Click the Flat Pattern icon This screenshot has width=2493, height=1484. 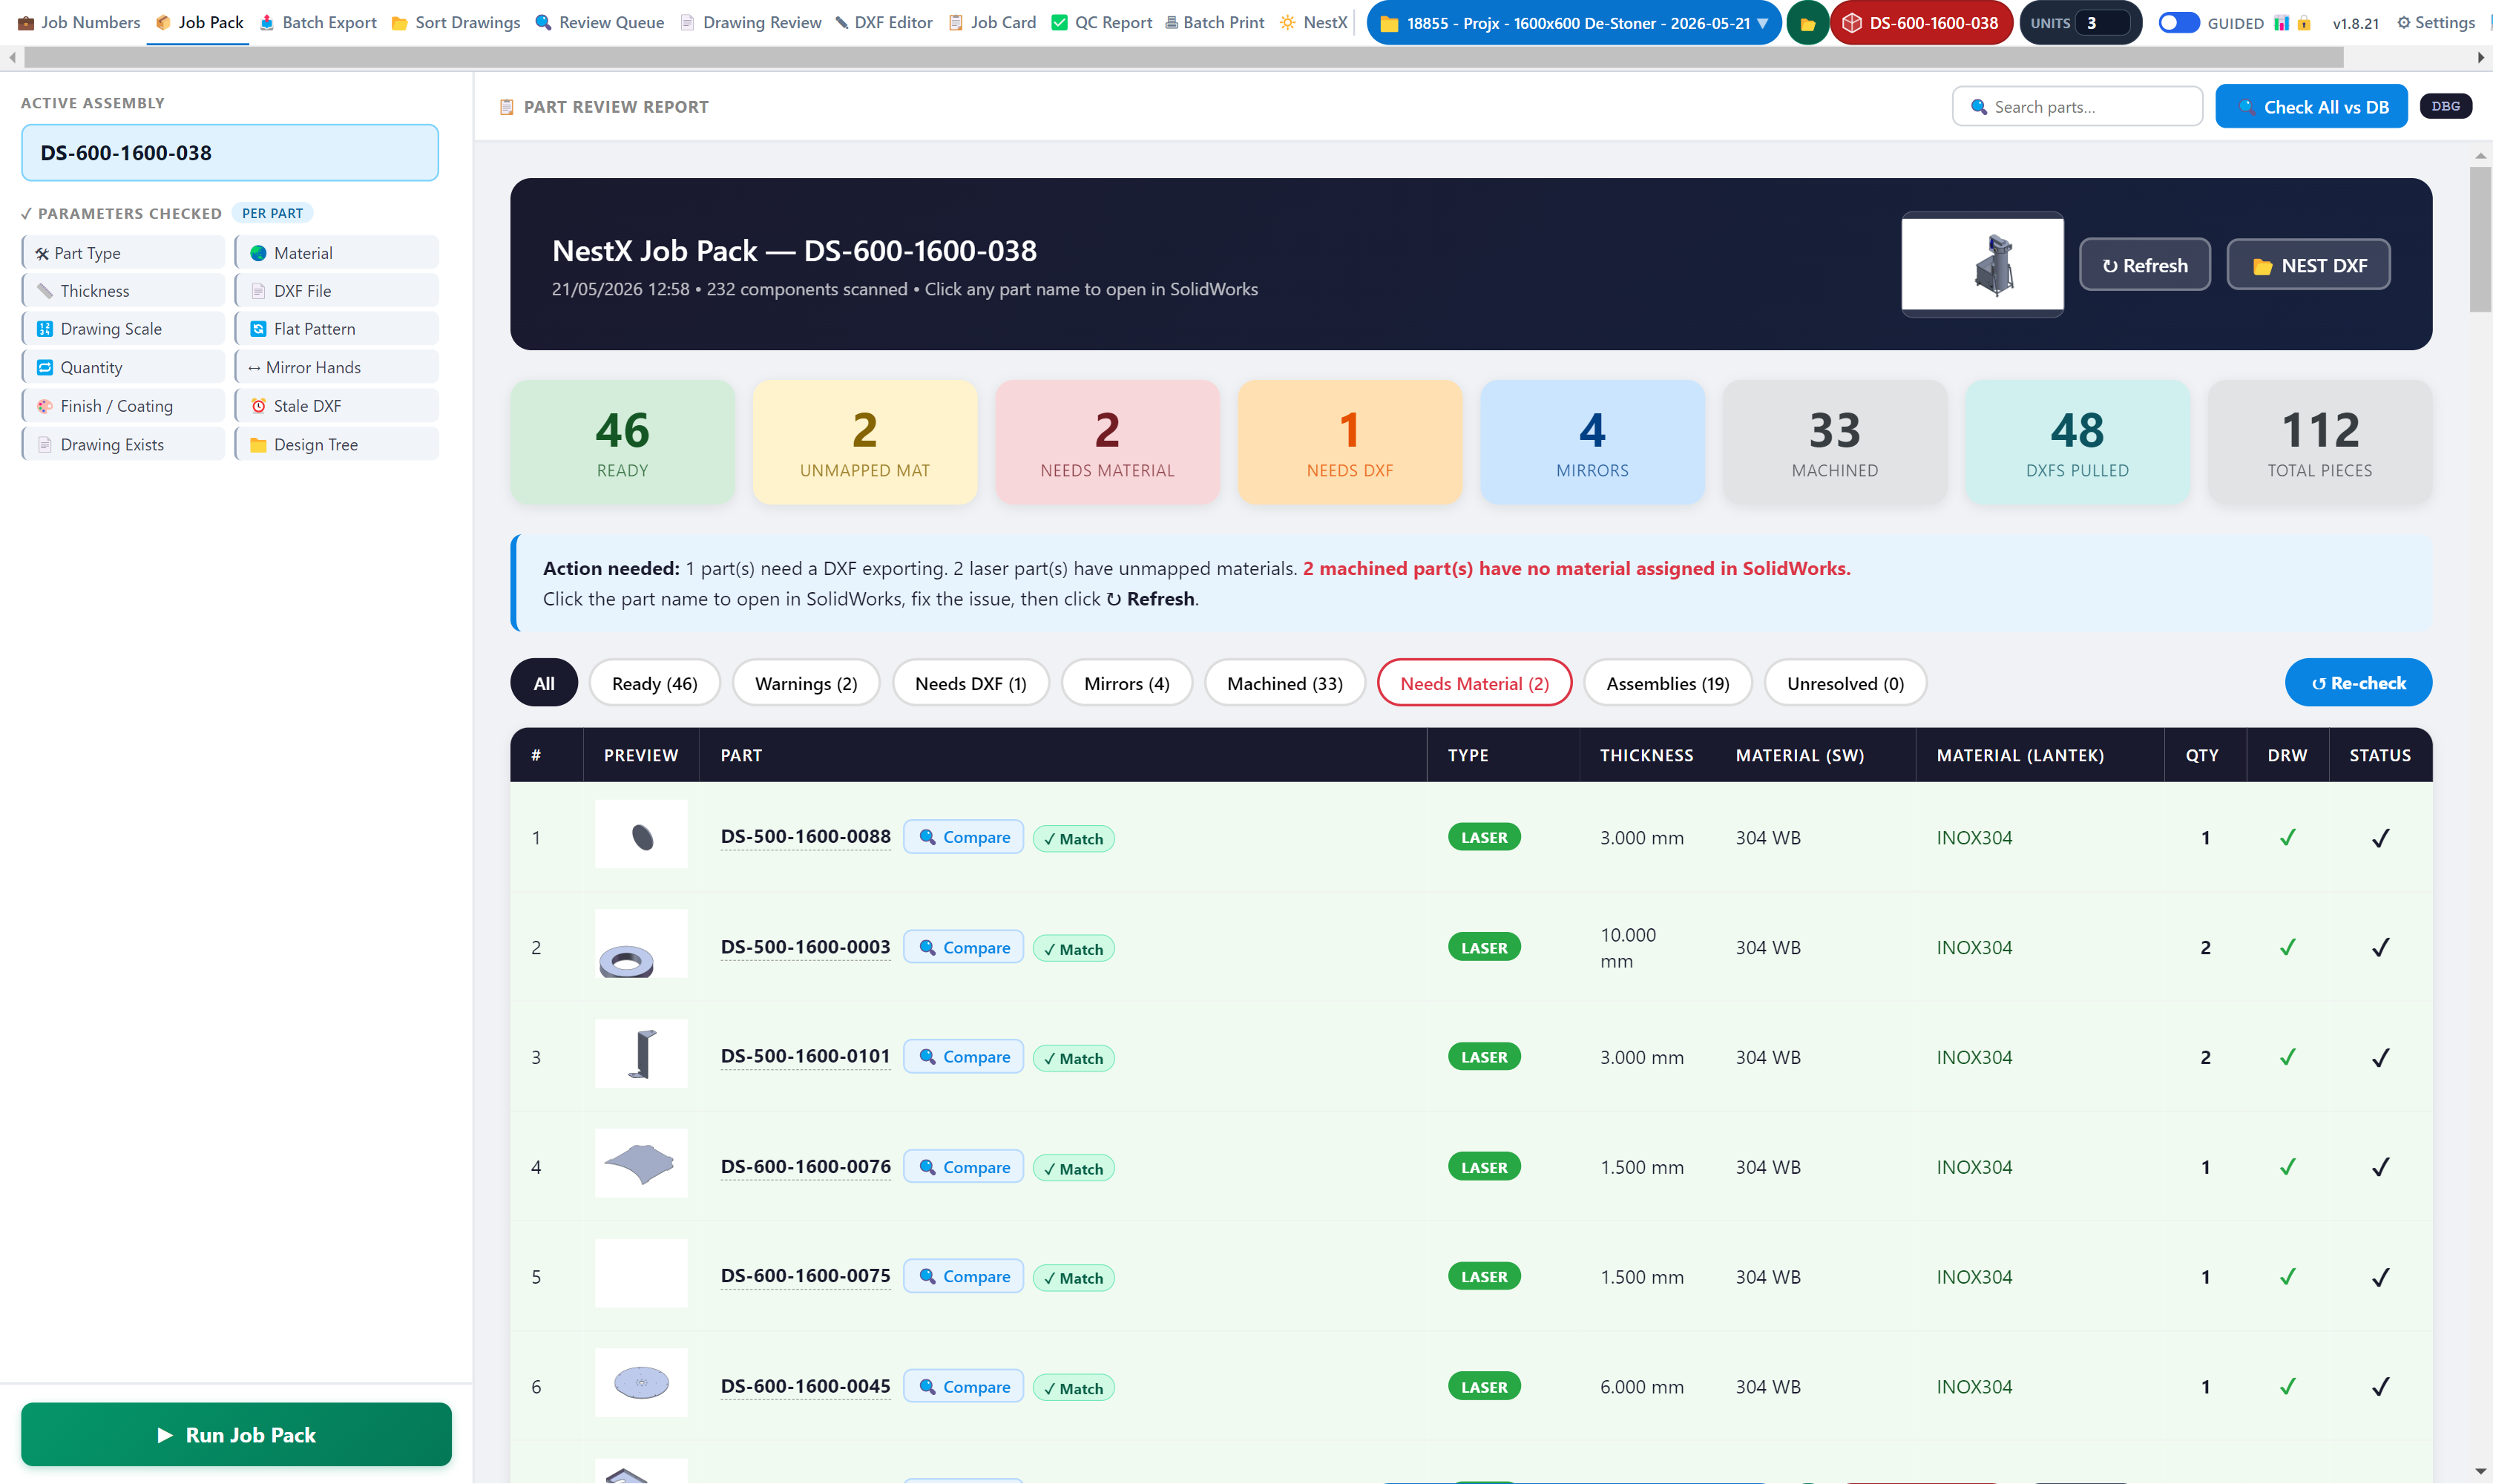258,329
